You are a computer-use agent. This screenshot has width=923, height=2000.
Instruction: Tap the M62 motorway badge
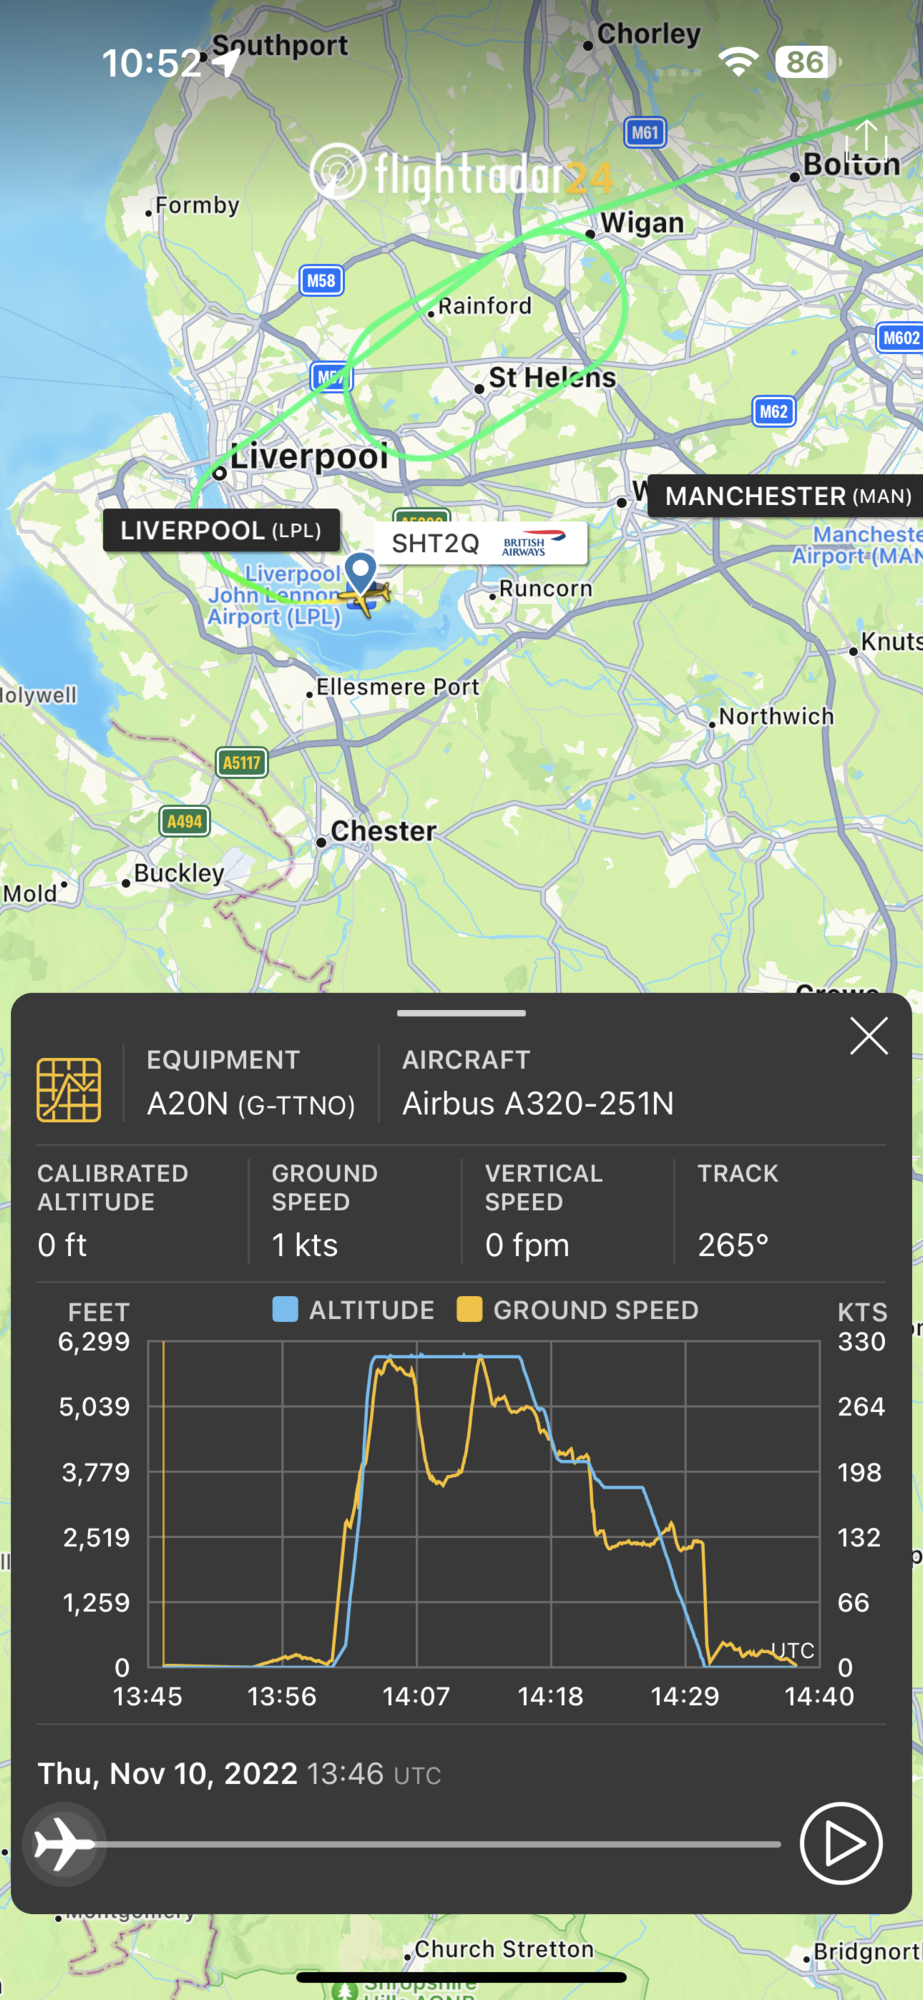[774, 411]
